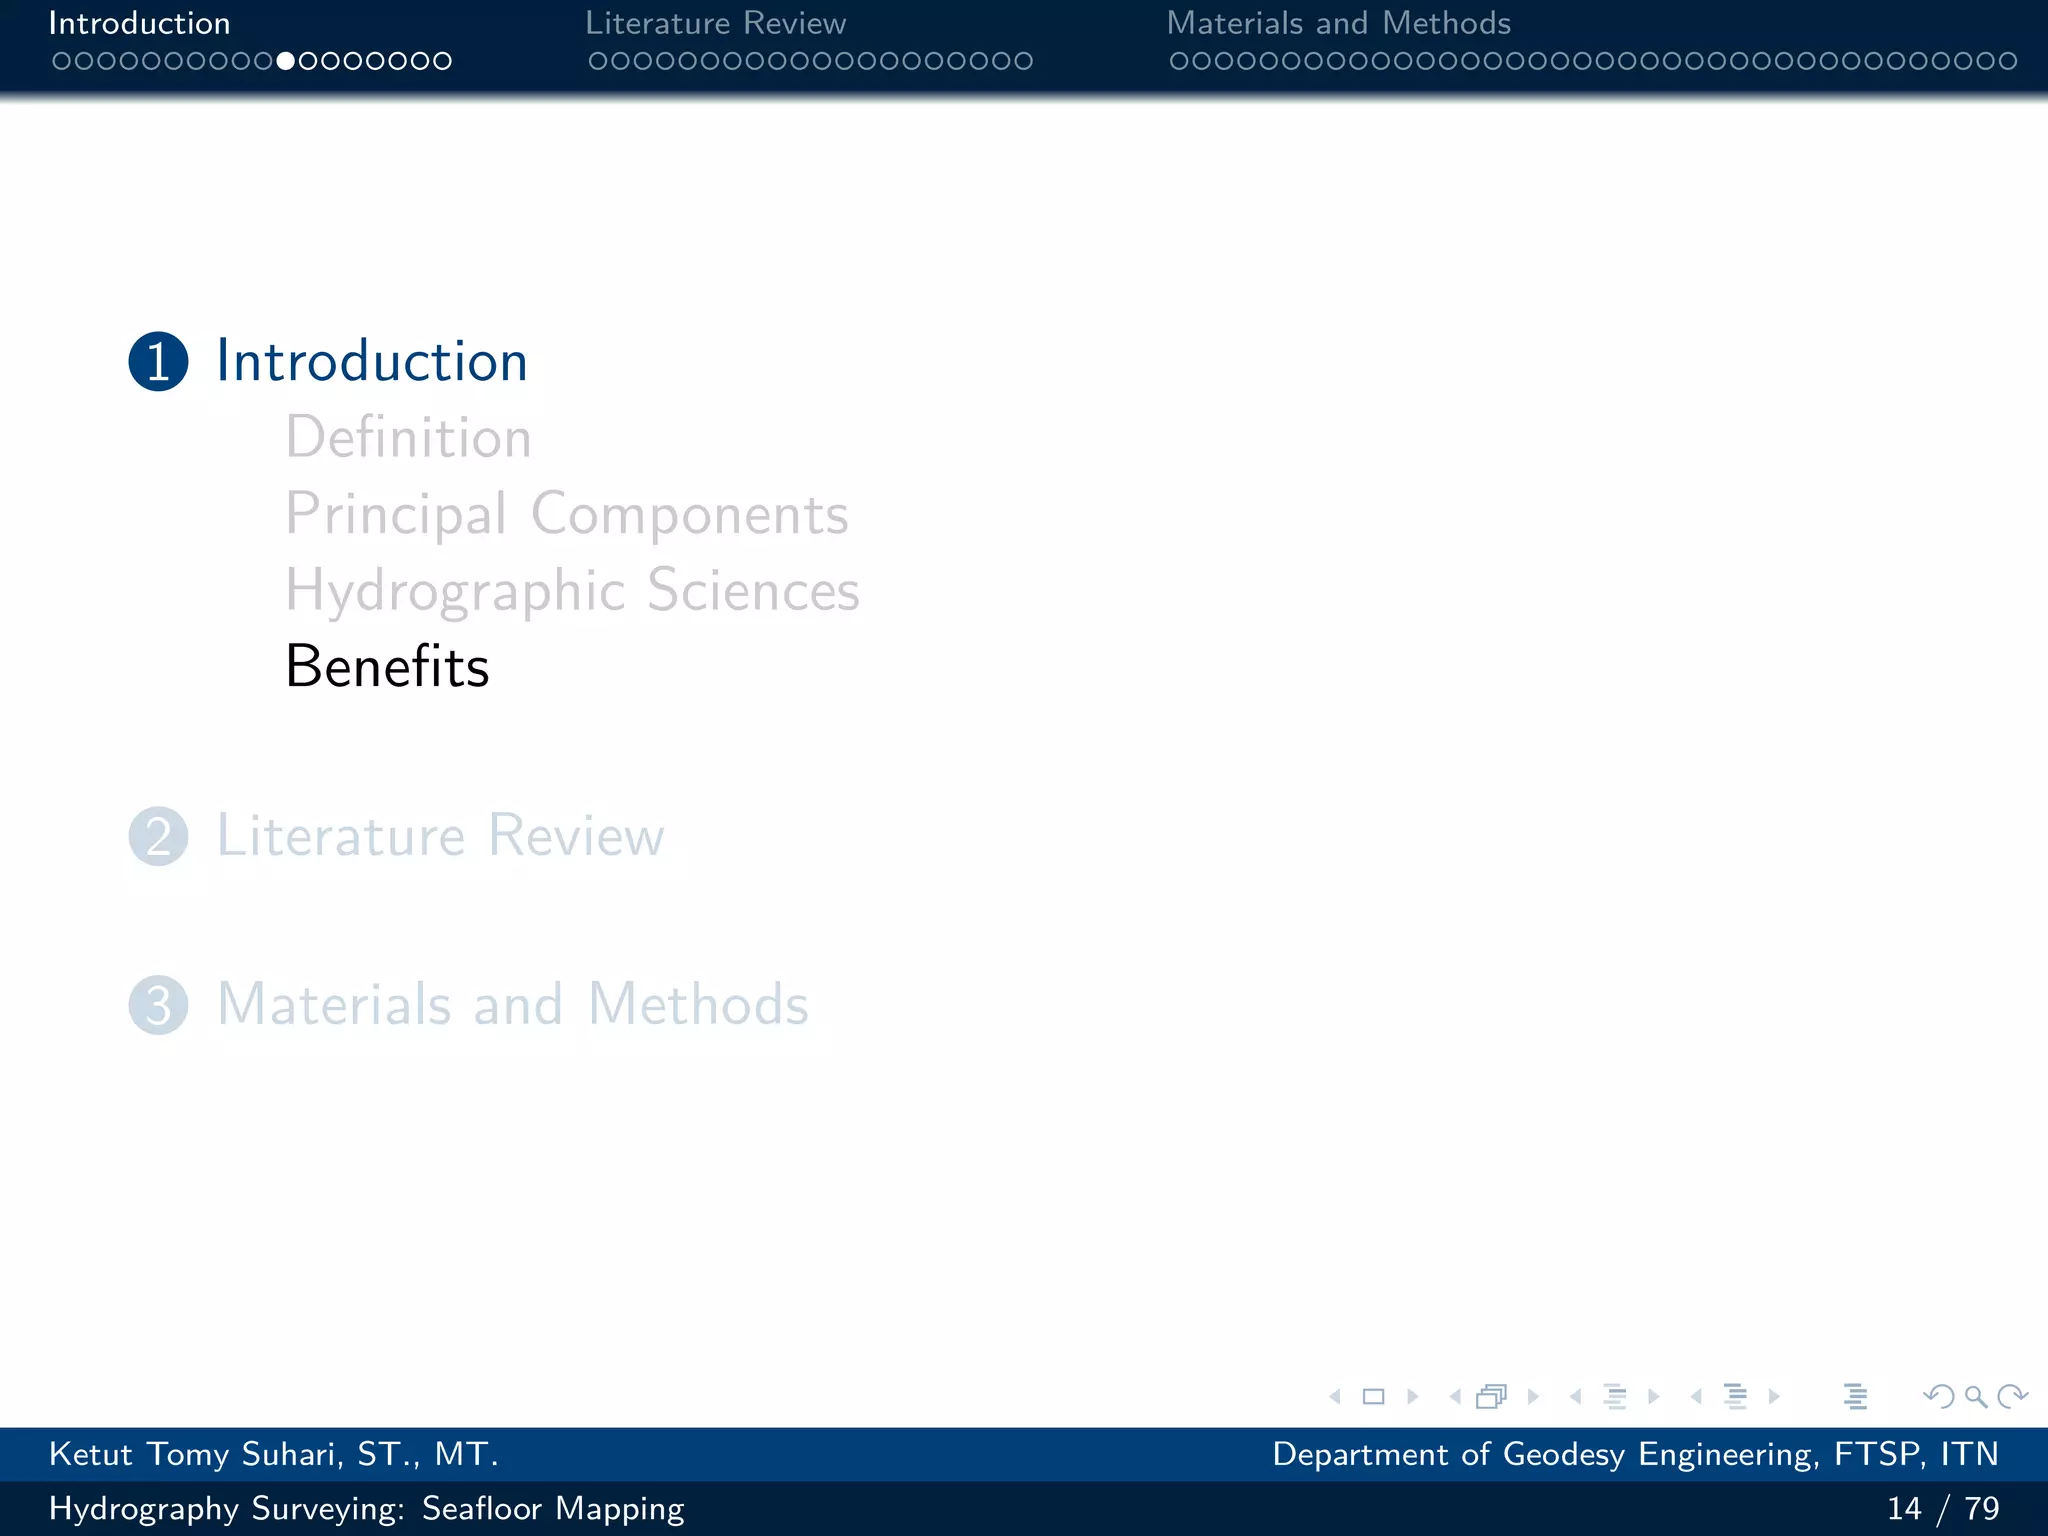Screen dimensions: 2048x1536
Task: Click author name Ketut Tomy Suhari footer
Action: pos(274,1454)
